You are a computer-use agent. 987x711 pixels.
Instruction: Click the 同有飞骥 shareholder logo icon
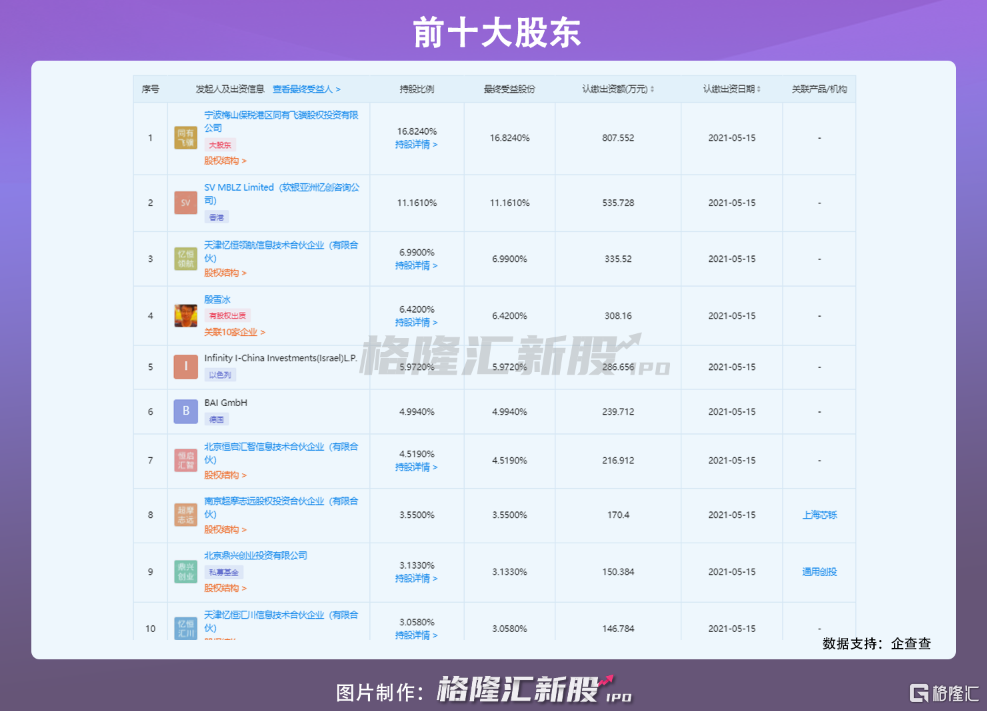[x=185, y=138]
